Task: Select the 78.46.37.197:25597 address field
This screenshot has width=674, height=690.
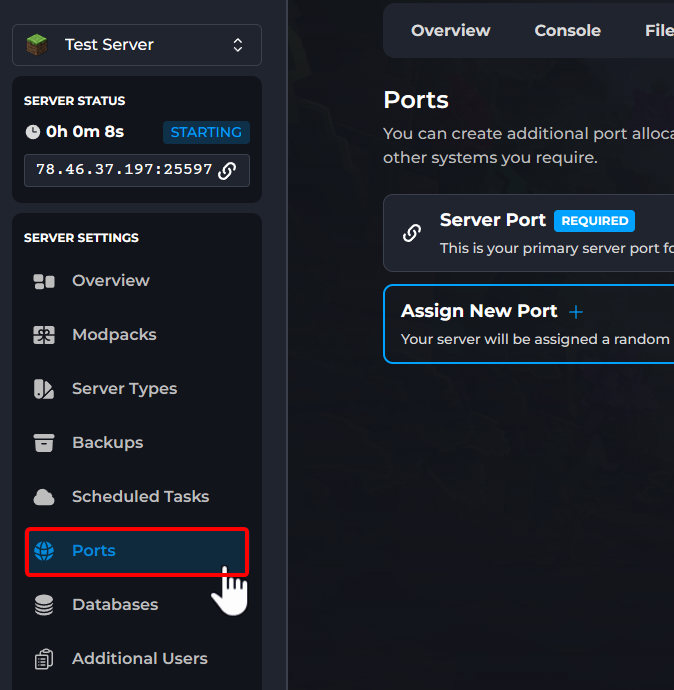Action: pos(137,170)
